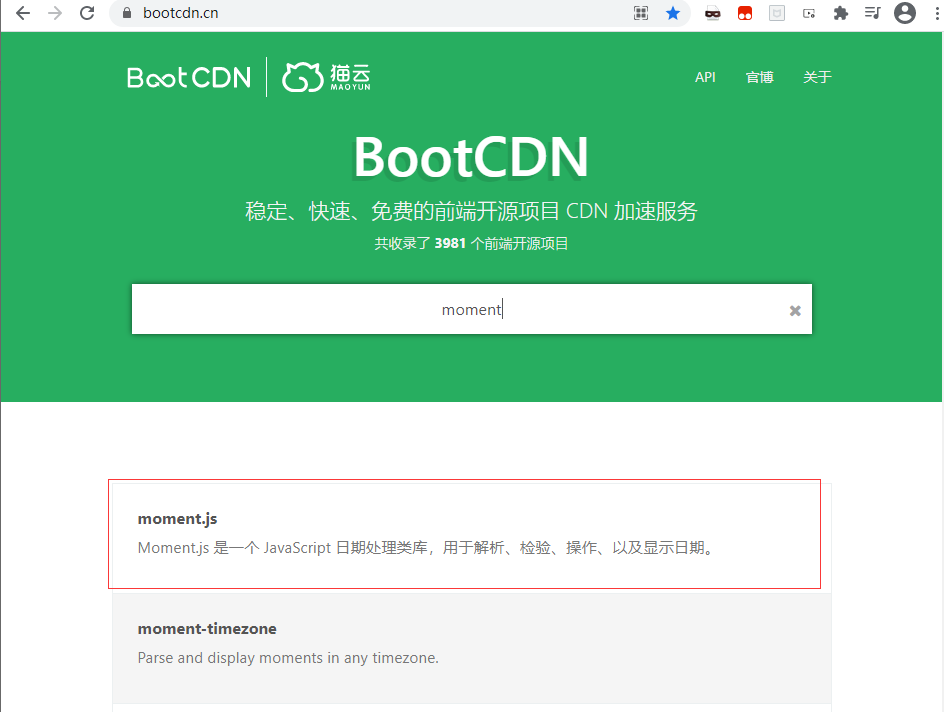Open the screen capture extension icon
Viewport: 944px width, 712px height.
(809, 13)
